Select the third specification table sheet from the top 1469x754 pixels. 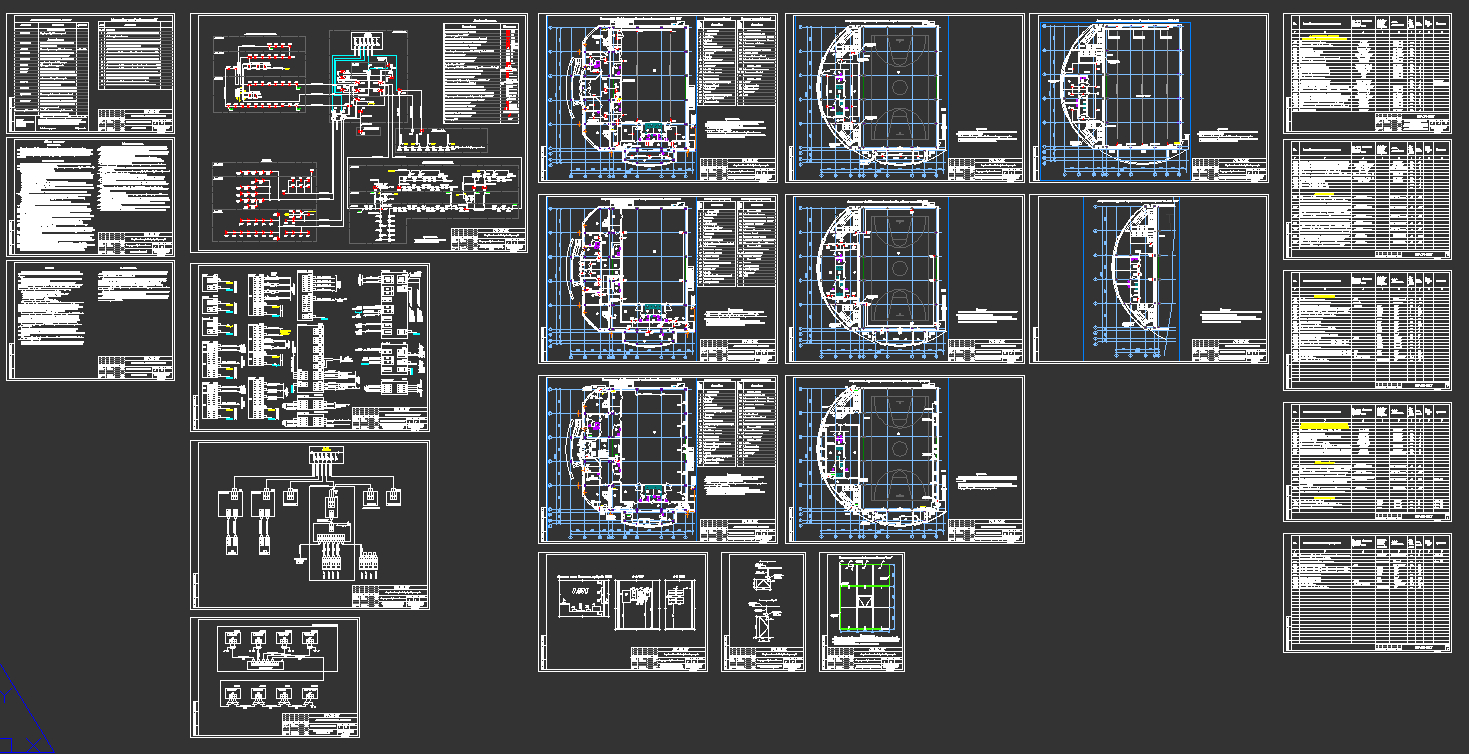coord(1367,331)
